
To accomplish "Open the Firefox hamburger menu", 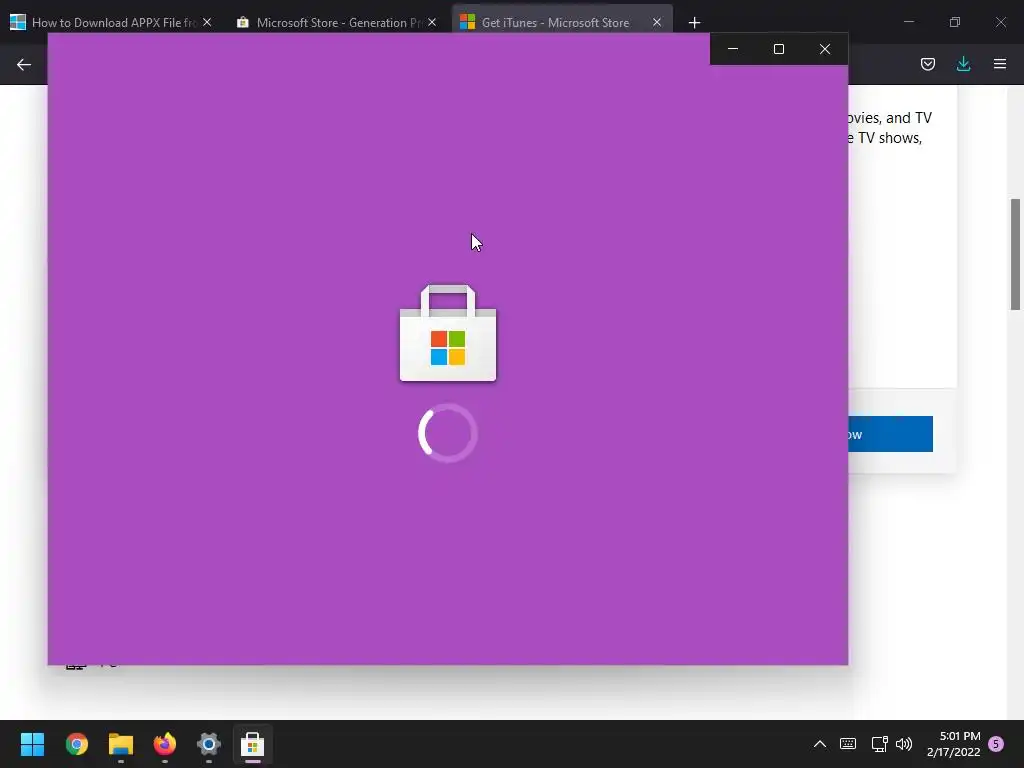I will [x=1000, y=64].
